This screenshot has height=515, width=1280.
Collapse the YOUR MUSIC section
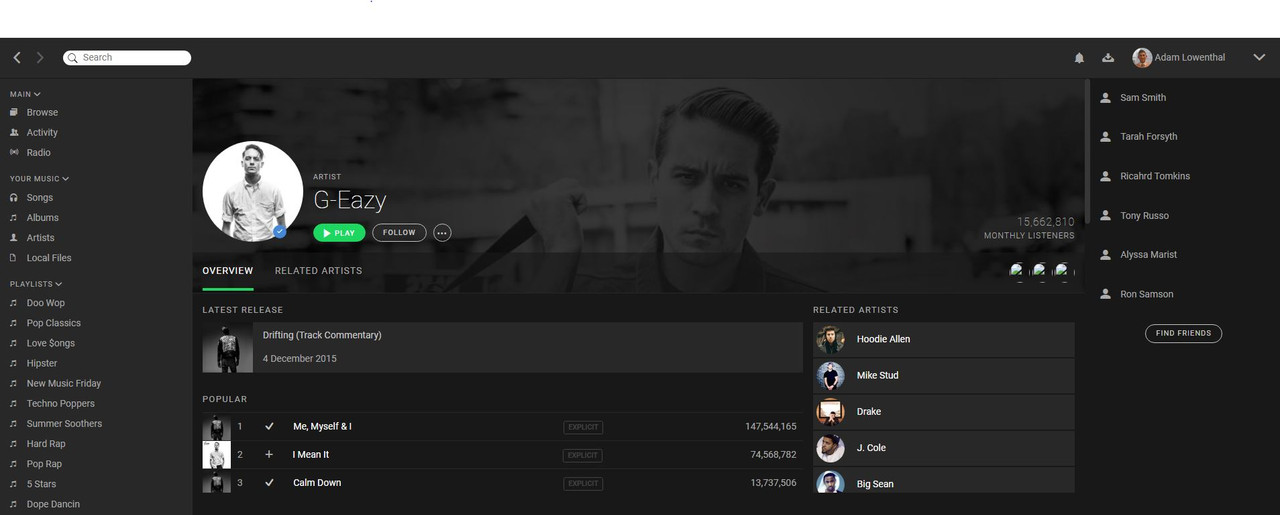tap(39, 179)
